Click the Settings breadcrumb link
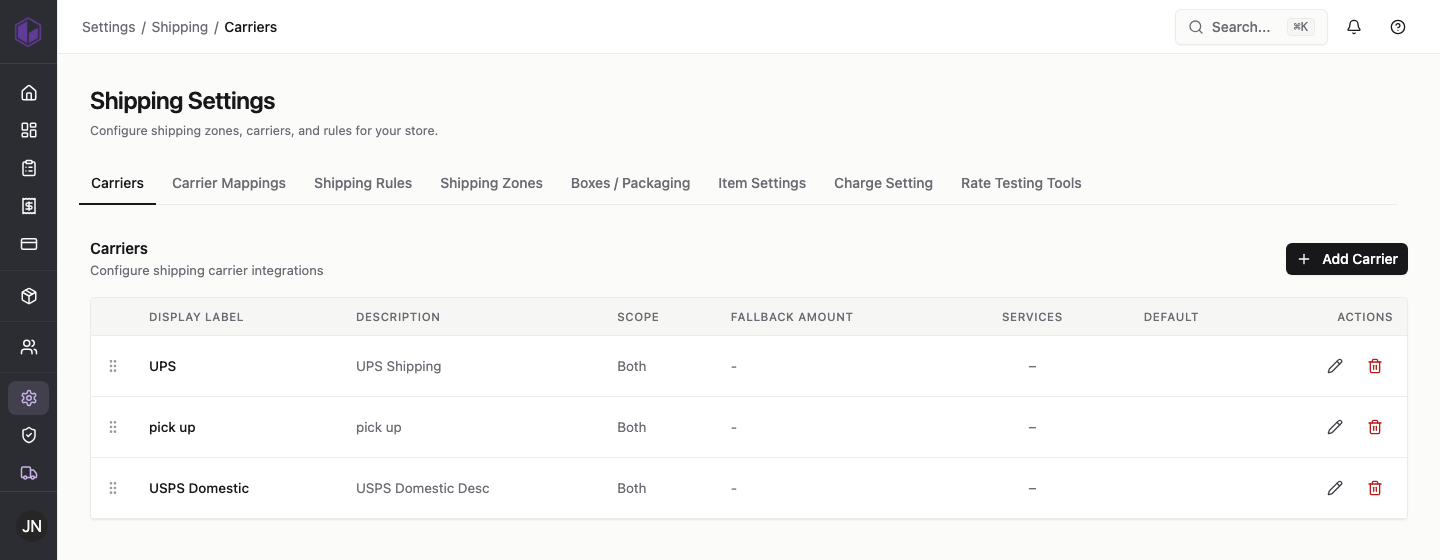The width and height of the screenshot is (1440, 560). pos(108,27)
